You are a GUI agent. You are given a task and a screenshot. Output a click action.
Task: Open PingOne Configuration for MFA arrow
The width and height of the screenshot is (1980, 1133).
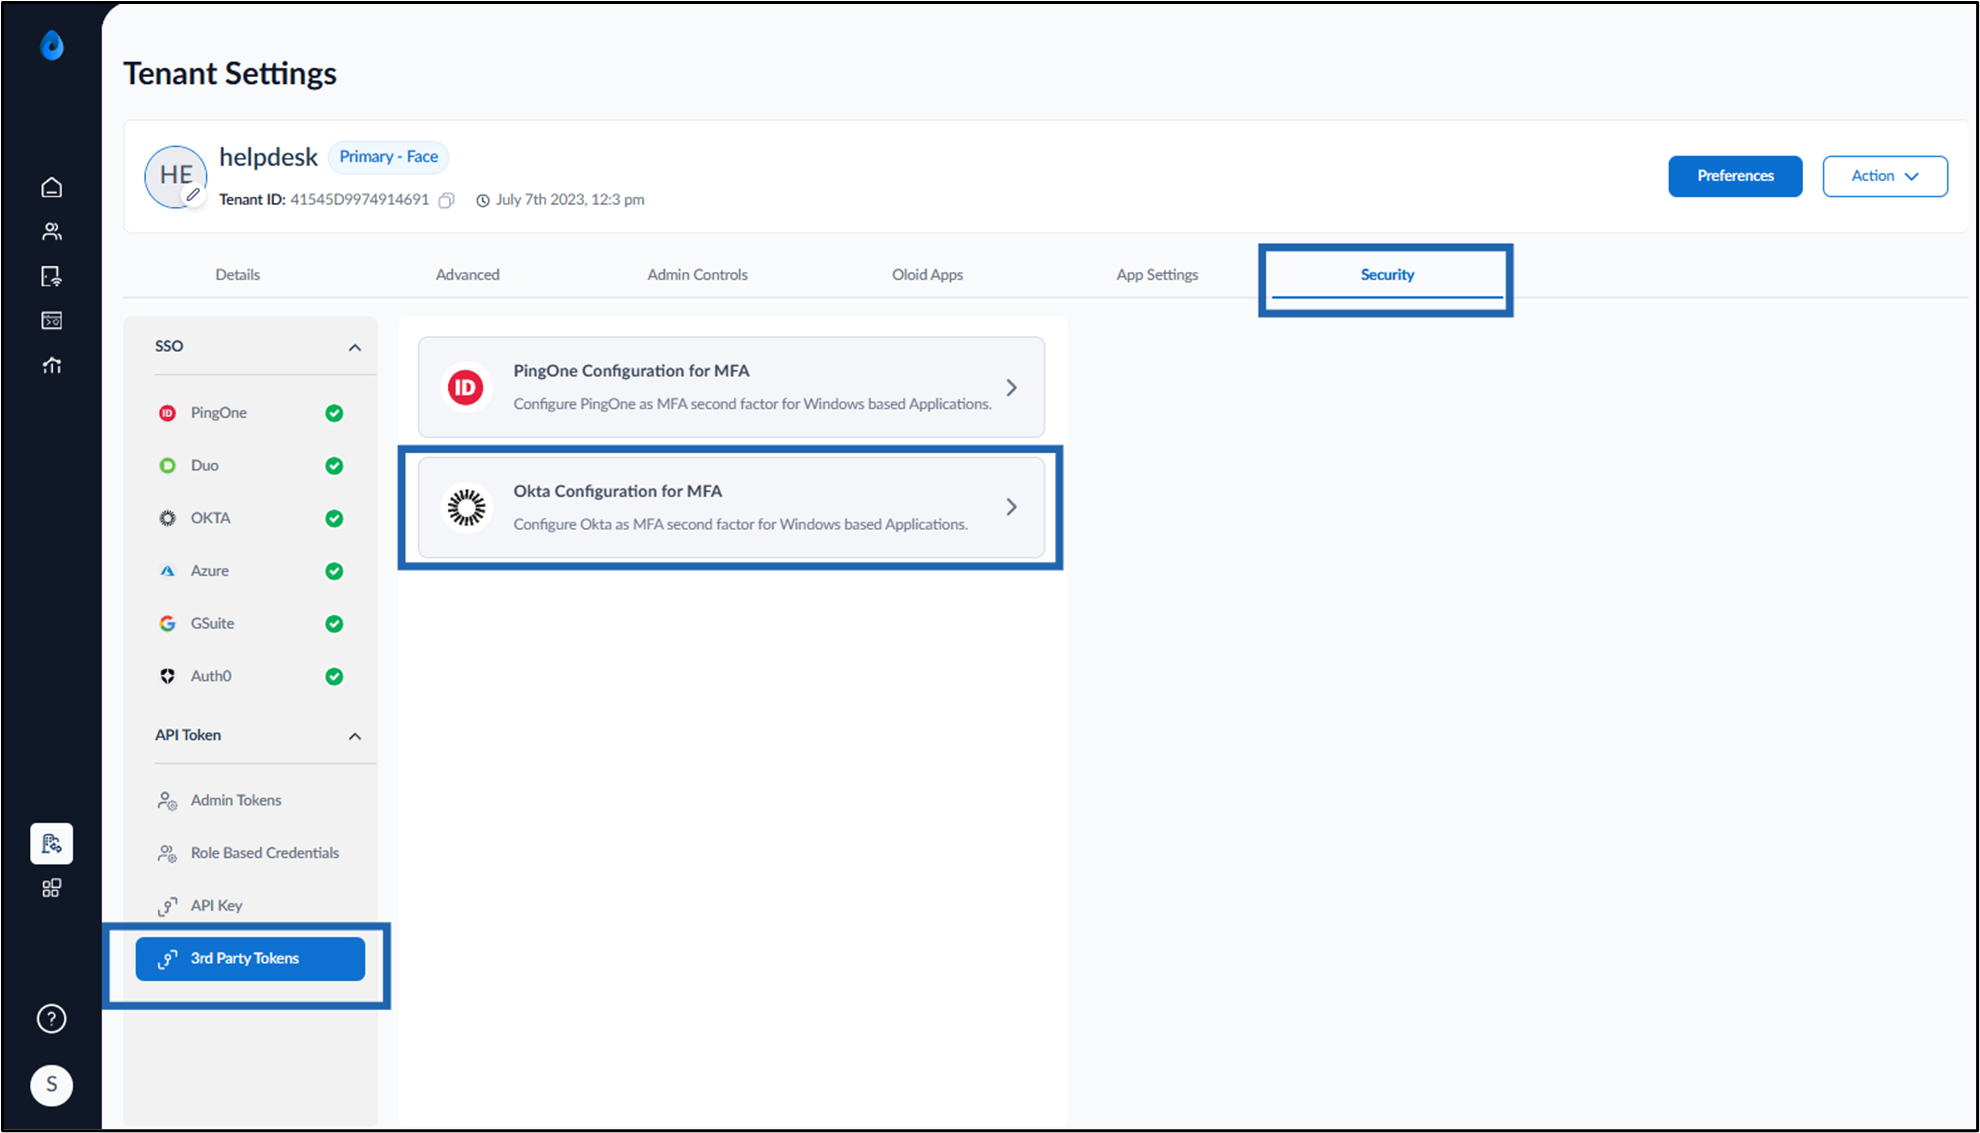pyautogui.click(x=1012, y=387)
